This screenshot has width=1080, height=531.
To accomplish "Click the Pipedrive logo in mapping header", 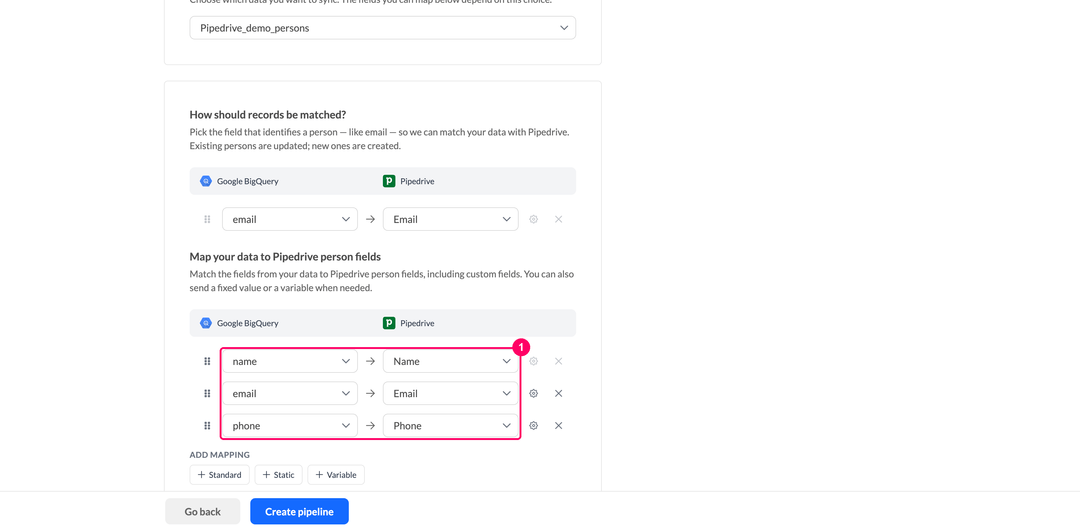I will click(x=388, y=322).
